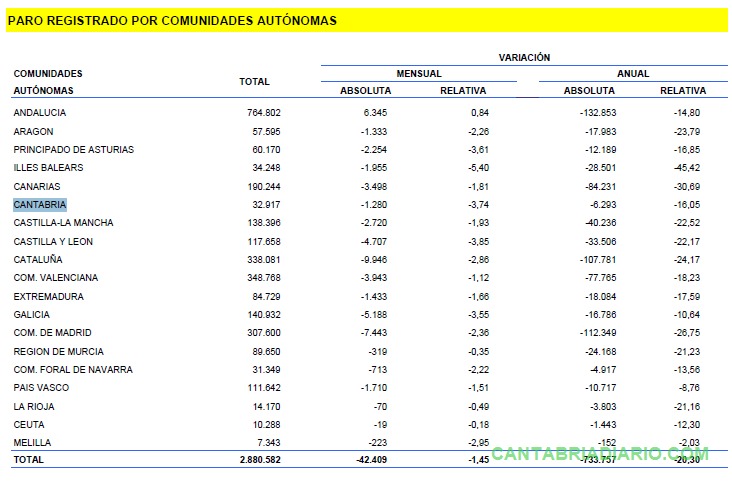The width and height of the screenshot is (732, 485).
Task: Select CASTILLA-LA MANCHA label
Action: click(63, 223)
